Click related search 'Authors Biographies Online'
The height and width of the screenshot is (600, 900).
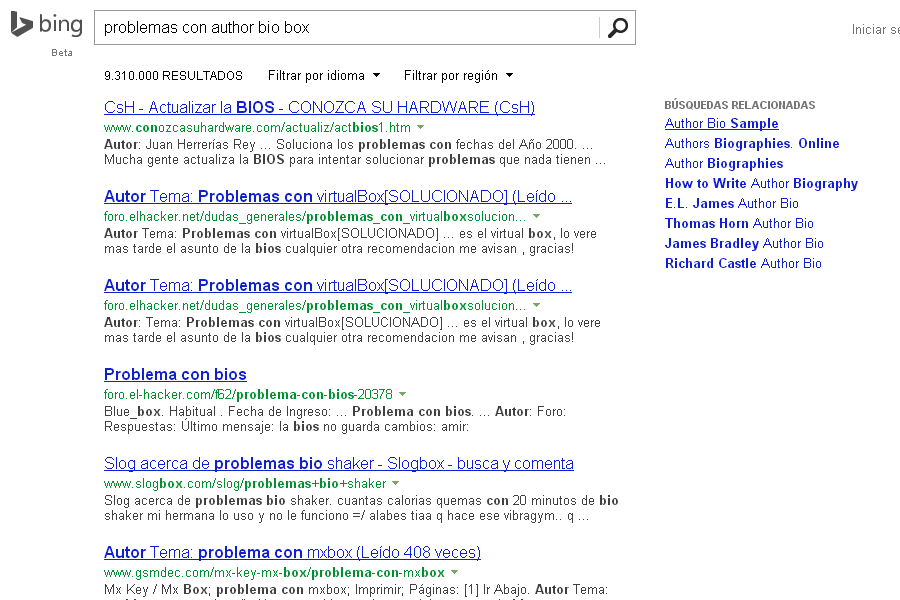point(752,144)
